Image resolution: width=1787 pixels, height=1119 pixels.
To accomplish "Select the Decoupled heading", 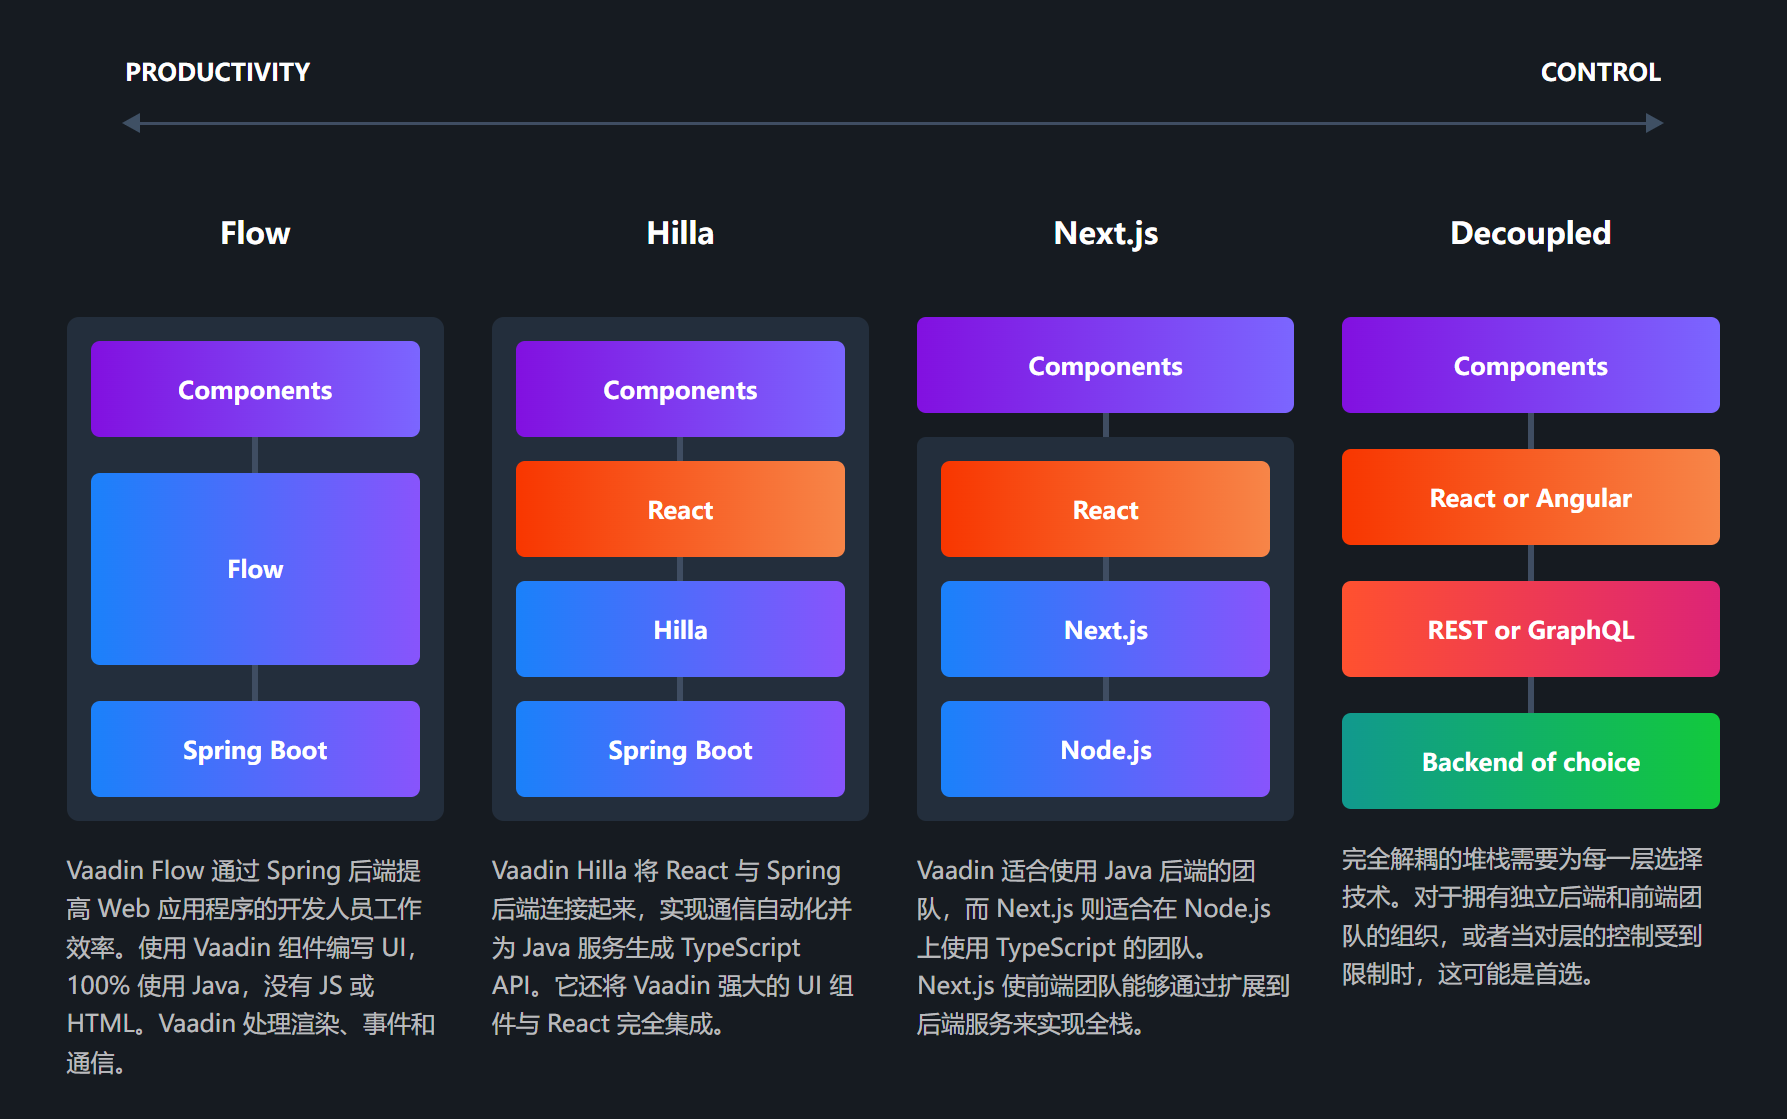I will (x=1529, y=232).
